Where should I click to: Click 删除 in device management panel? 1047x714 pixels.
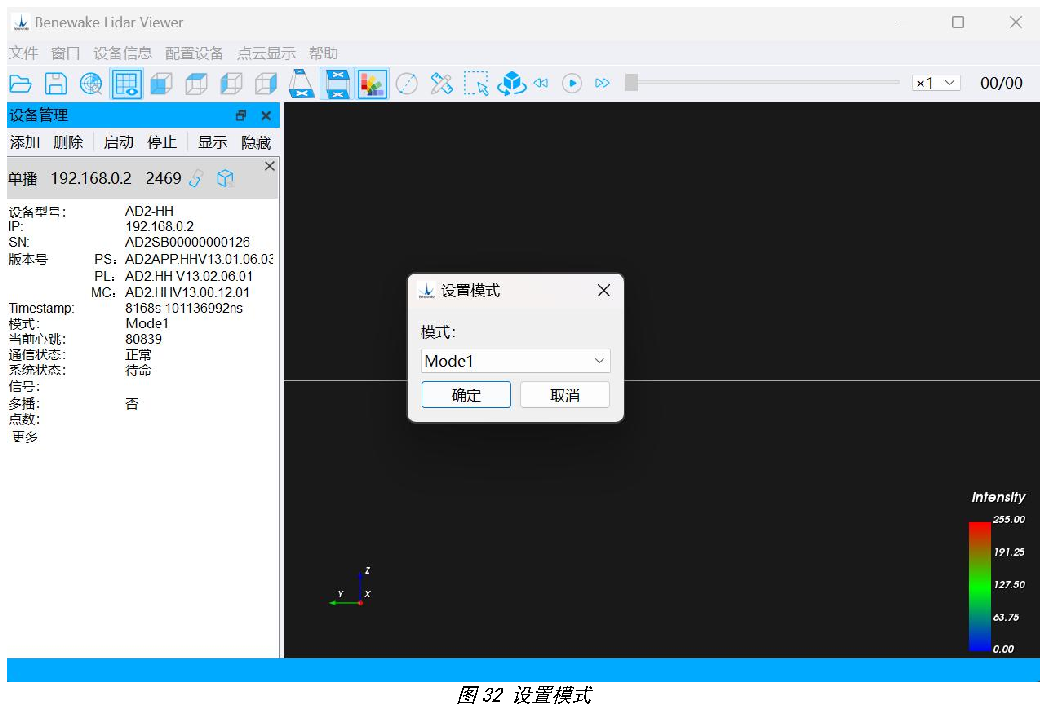pos(68,142)
